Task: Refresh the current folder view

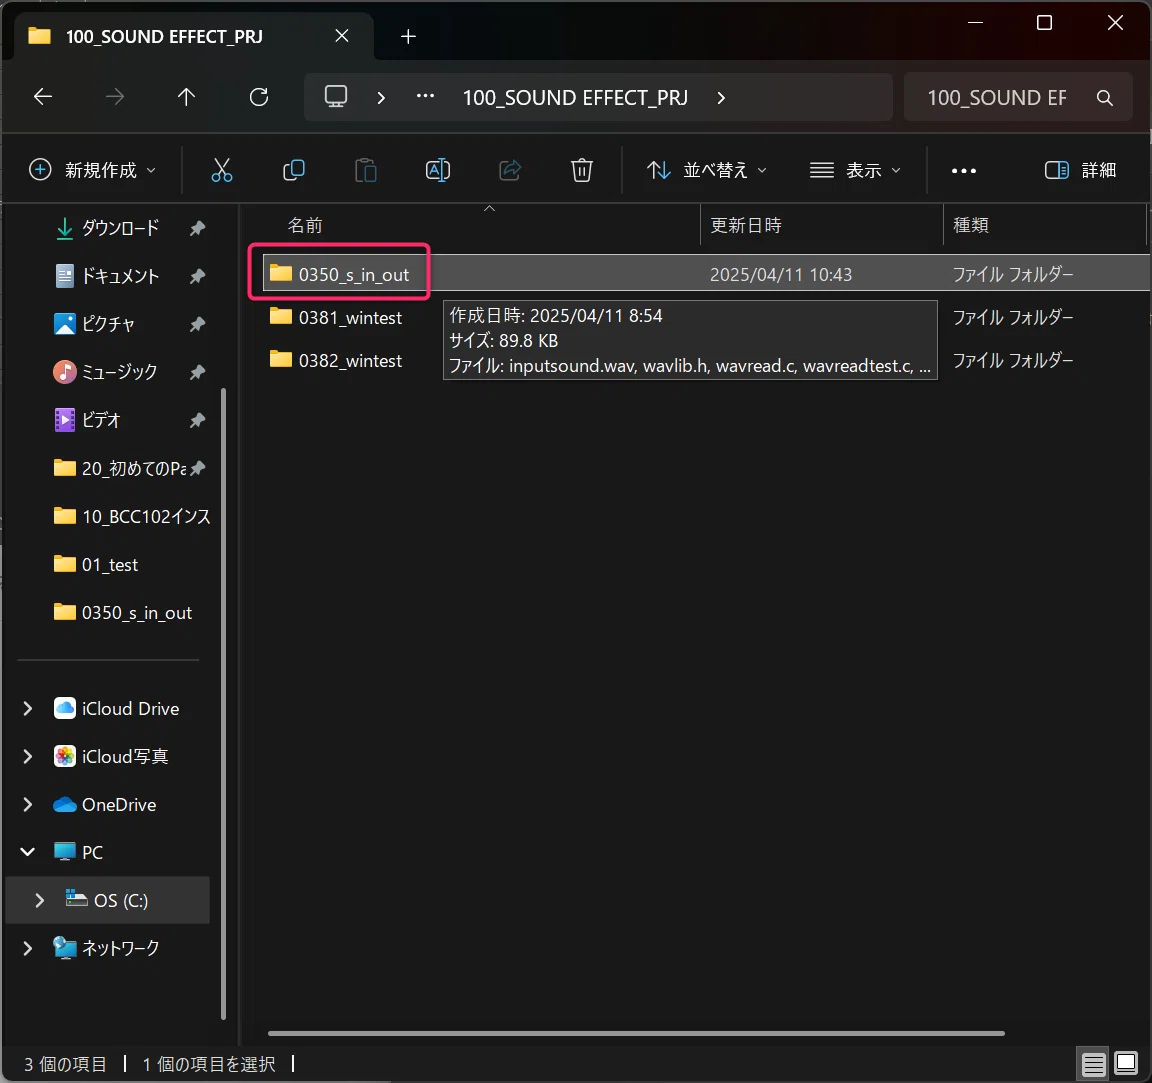Action: point(259,97)
